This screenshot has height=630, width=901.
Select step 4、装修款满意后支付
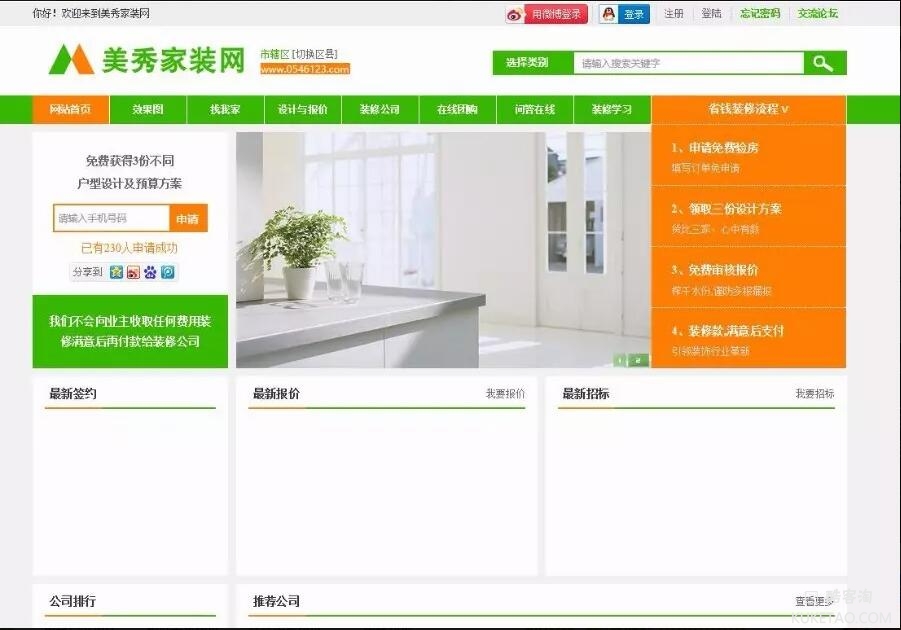tap(749, 338)
